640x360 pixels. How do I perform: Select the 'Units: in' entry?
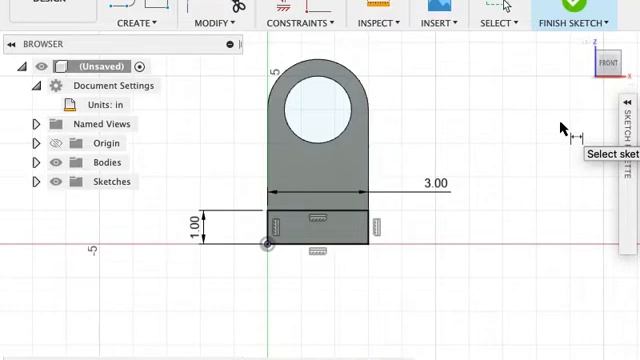pyautogui.click(x=105, y=105)
